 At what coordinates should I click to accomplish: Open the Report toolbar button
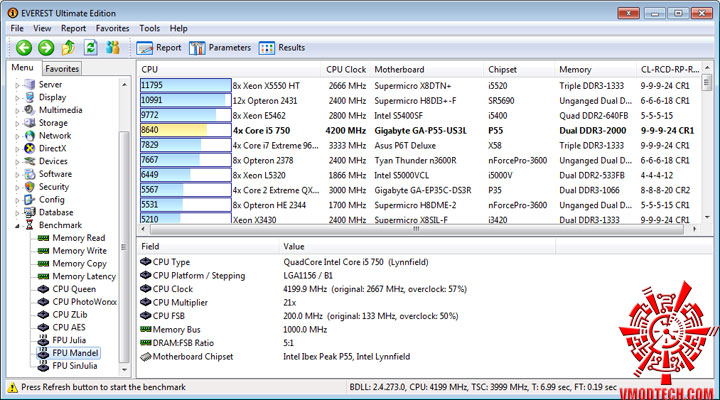click(159, 48)
